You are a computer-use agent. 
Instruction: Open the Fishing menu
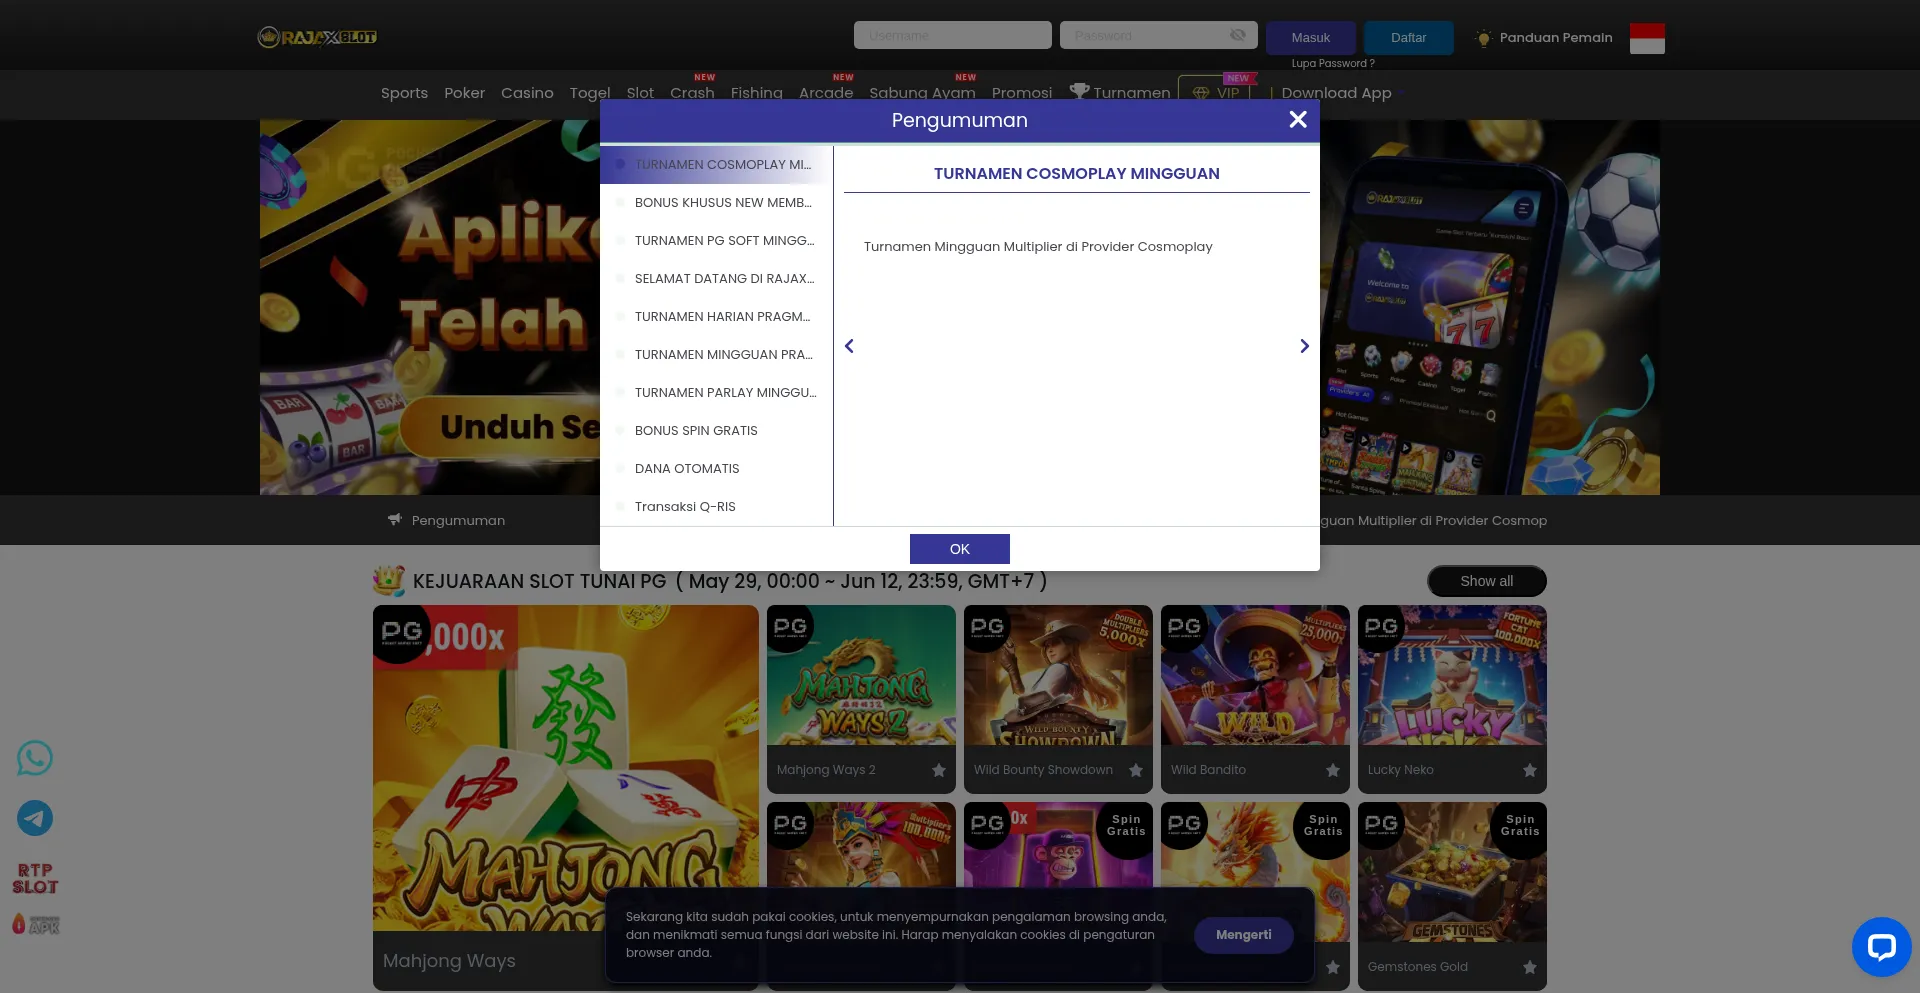(756, 93)
